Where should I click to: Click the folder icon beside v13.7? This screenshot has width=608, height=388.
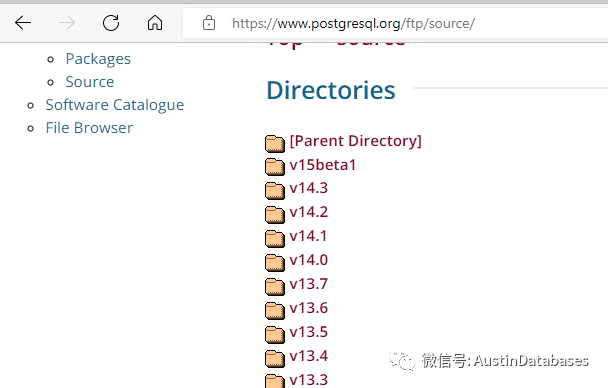pyautogui.click(x=275, y=287)
